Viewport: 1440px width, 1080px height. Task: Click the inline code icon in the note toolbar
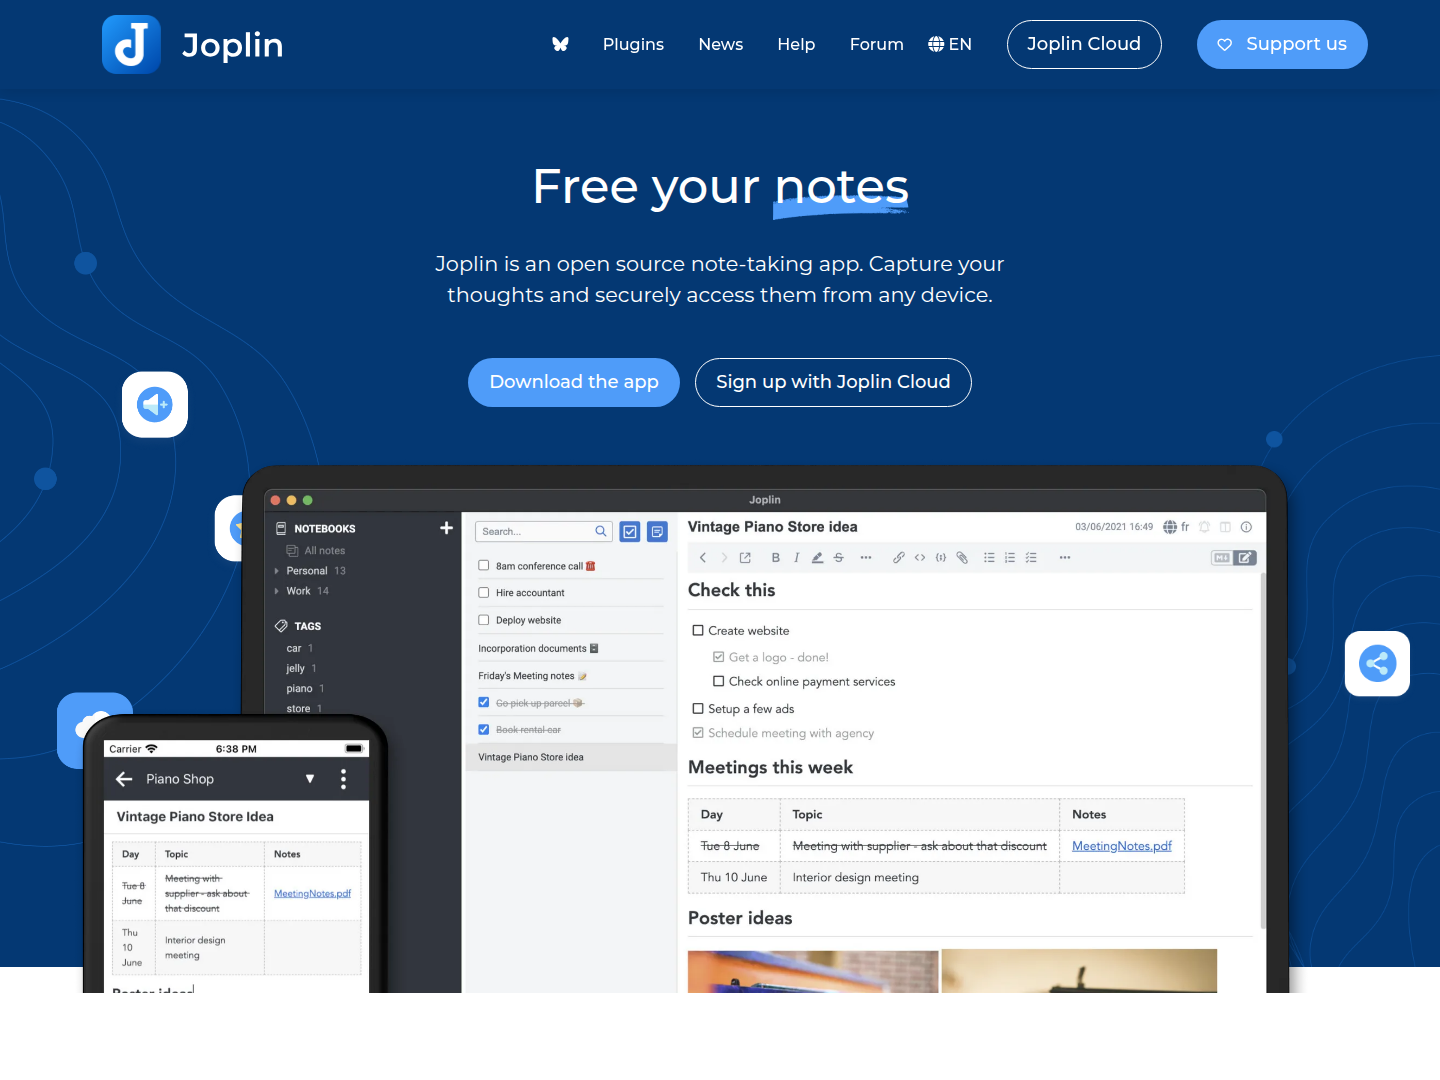tap(920, 558)
